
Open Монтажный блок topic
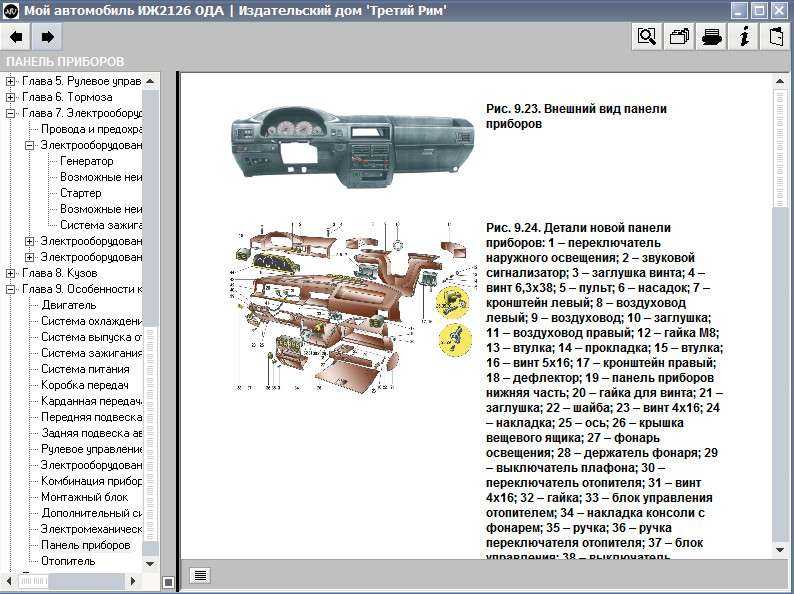[x=85, y=497]
